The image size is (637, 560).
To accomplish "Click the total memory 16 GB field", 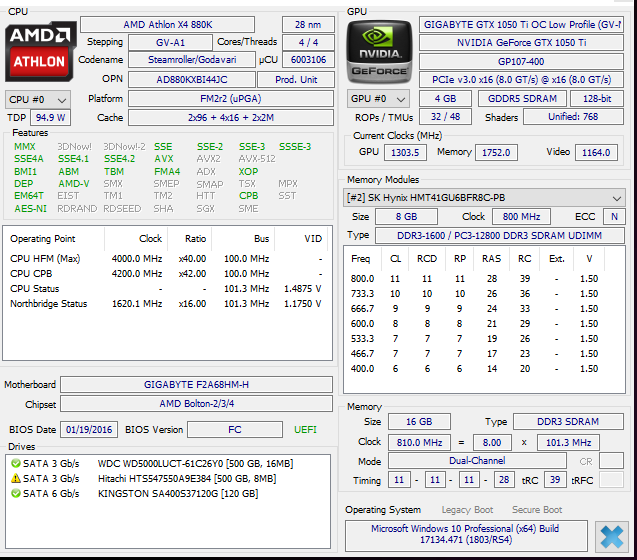I will tap(419, 422).
